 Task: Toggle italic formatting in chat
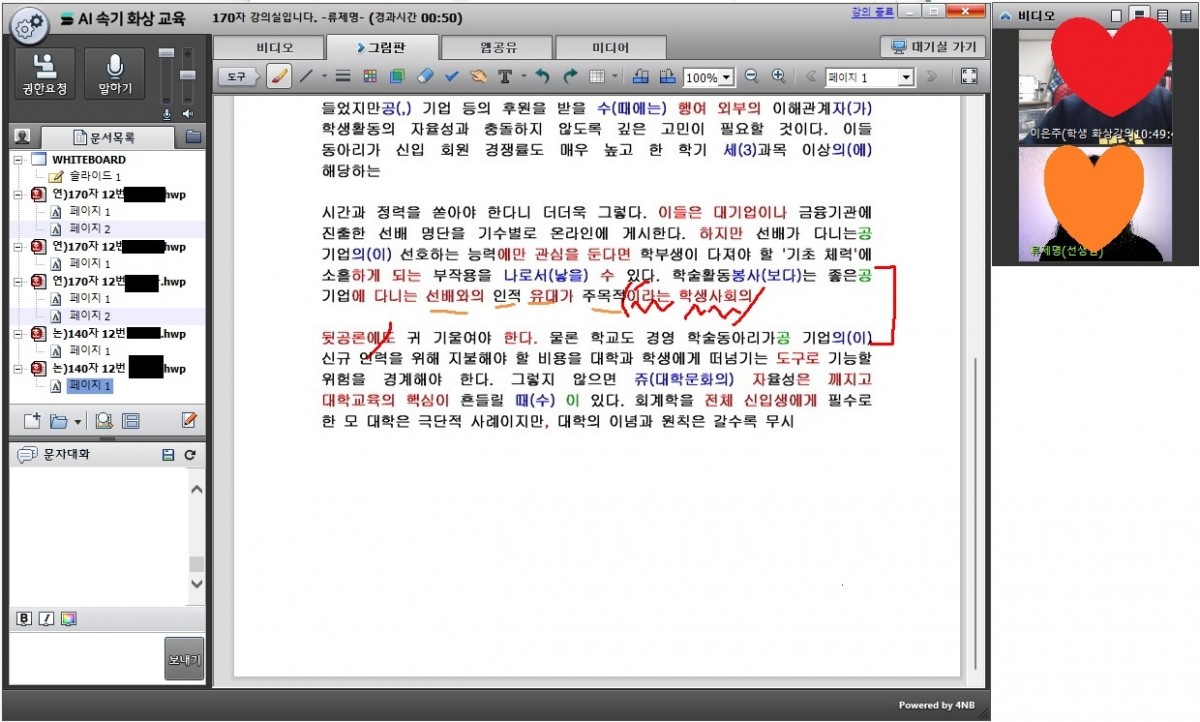45,618
